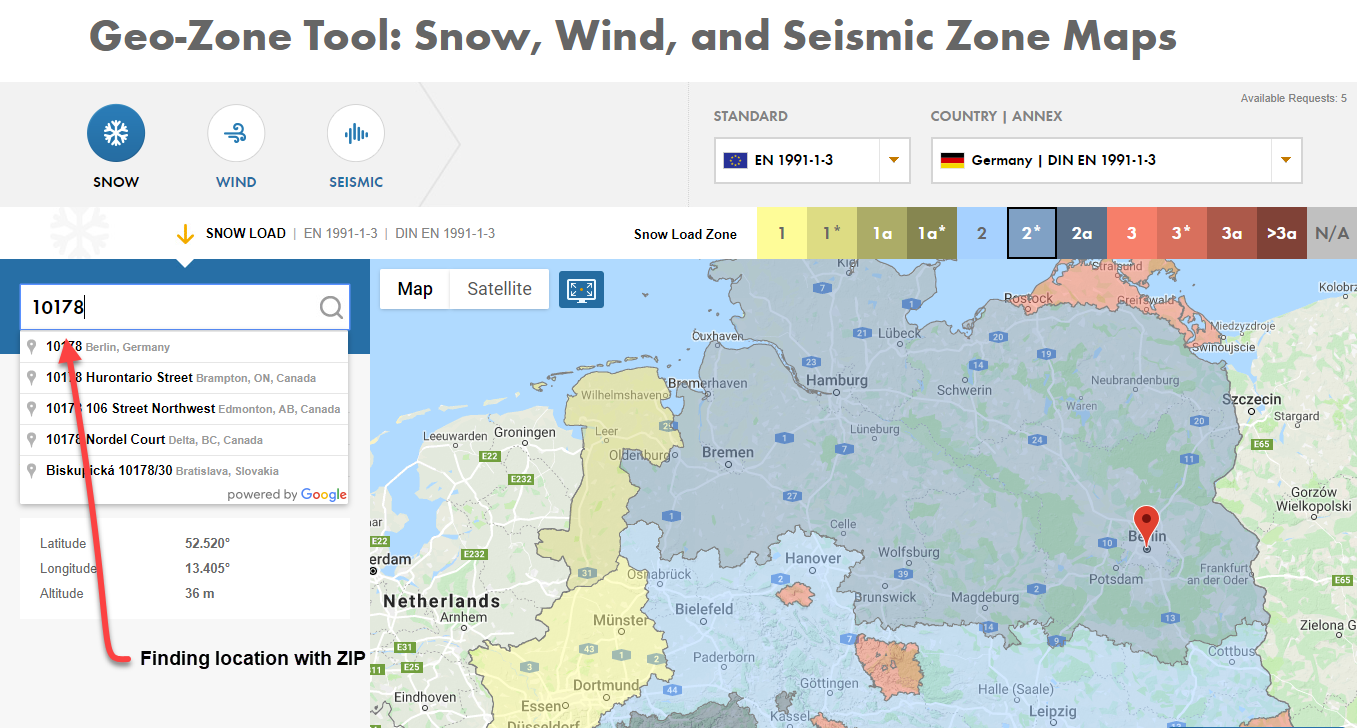Select the Snow load mode icon
Viewport: 1357px width, 728px height.
[x=116, y=132]
